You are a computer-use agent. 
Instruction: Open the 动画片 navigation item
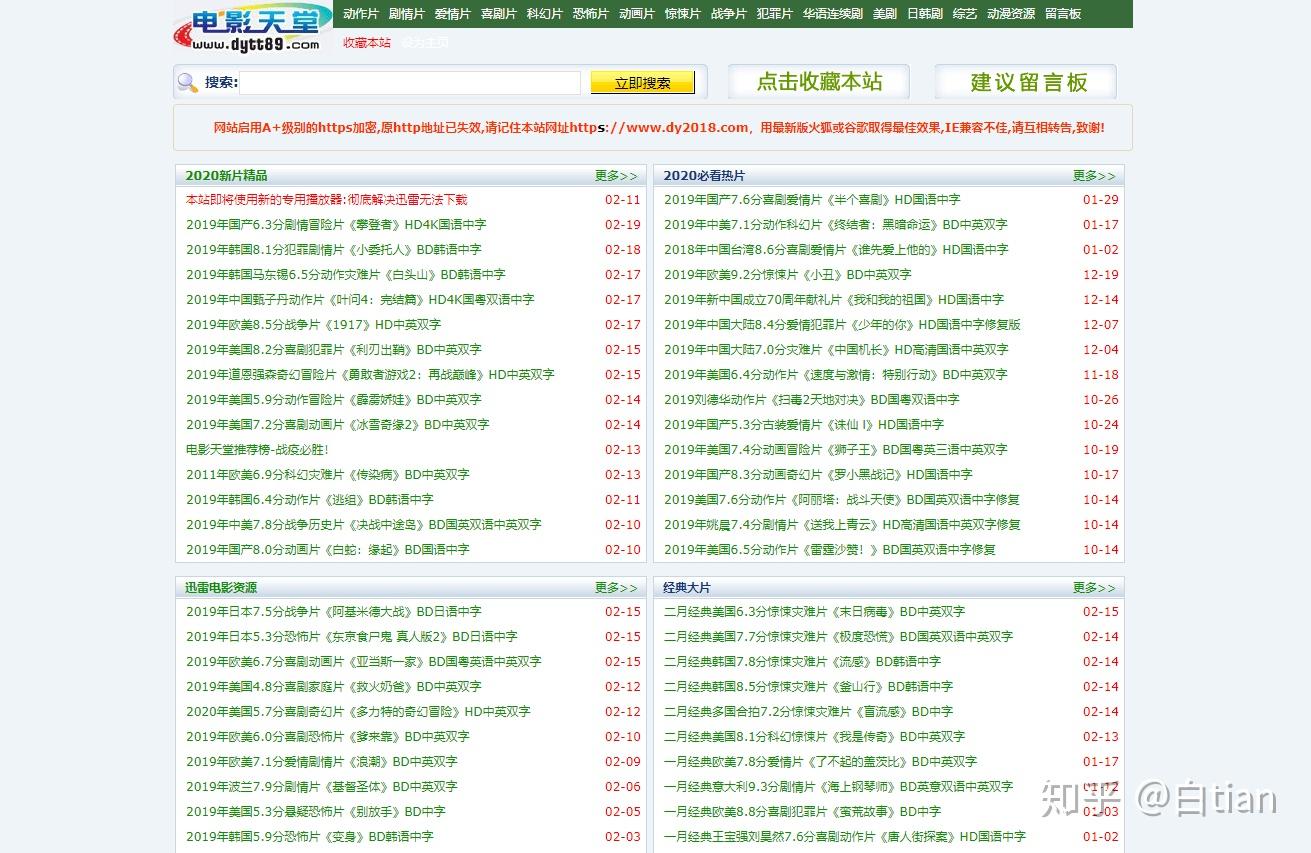coord(637,14)
